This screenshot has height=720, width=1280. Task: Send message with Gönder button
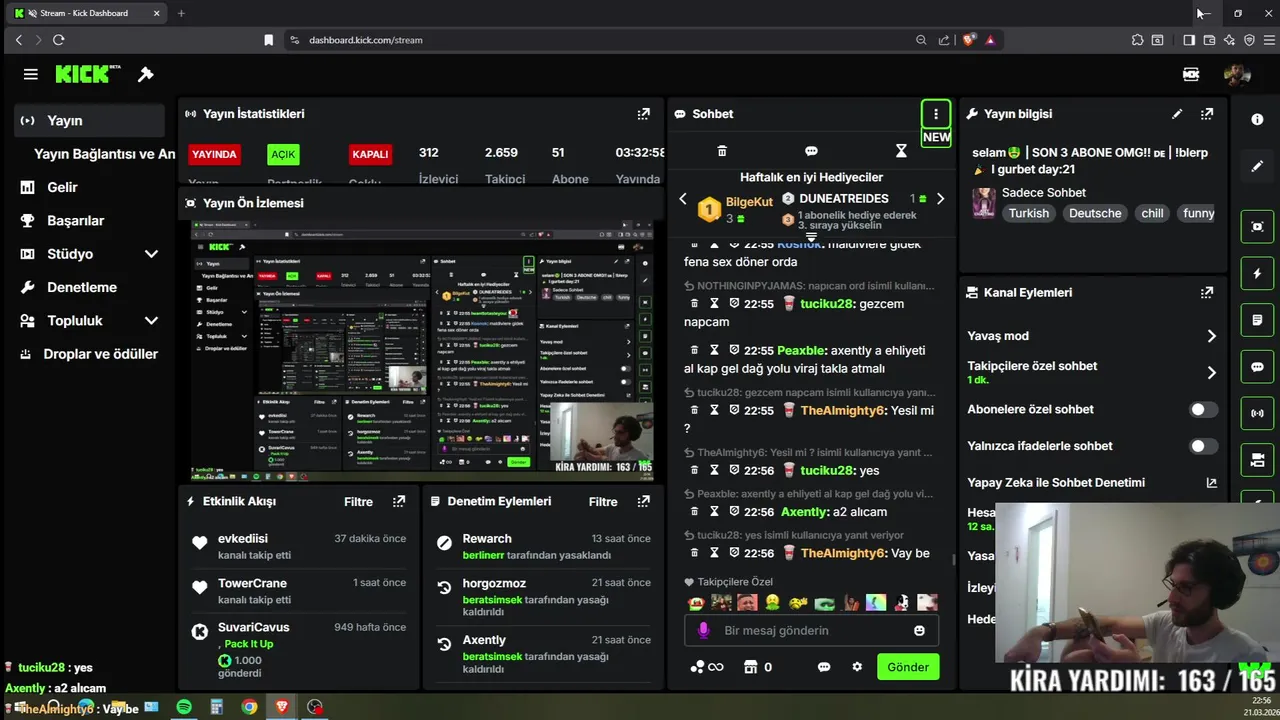[908, 667]
